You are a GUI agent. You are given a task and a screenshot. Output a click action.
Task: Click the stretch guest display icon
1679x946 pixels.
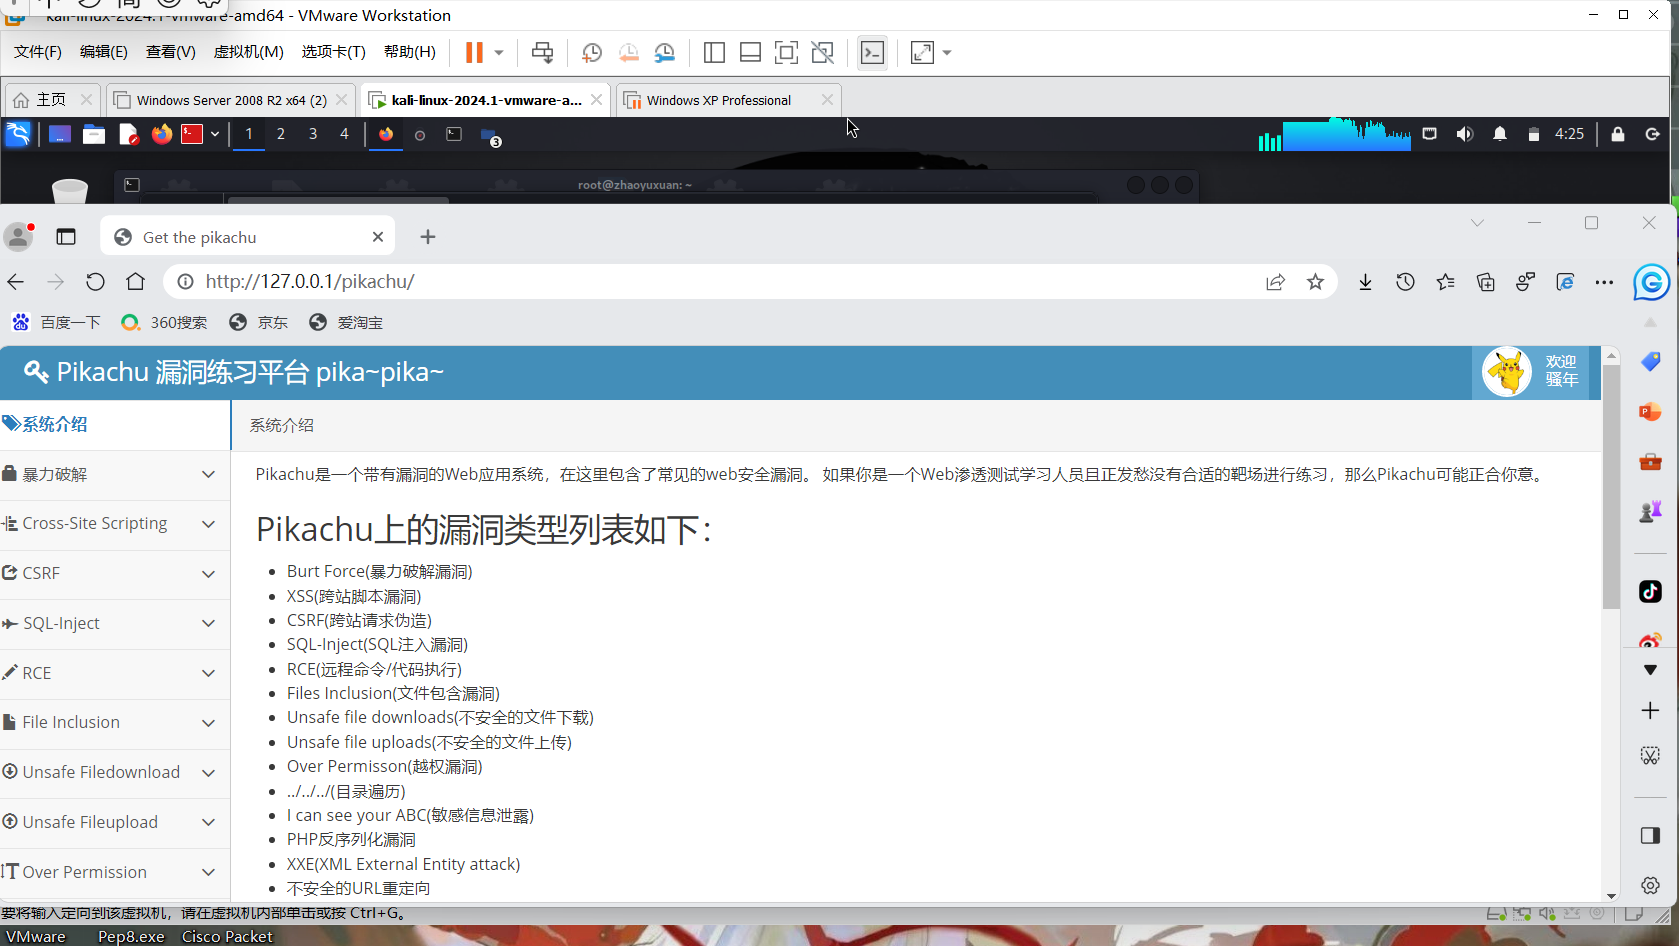922,52
